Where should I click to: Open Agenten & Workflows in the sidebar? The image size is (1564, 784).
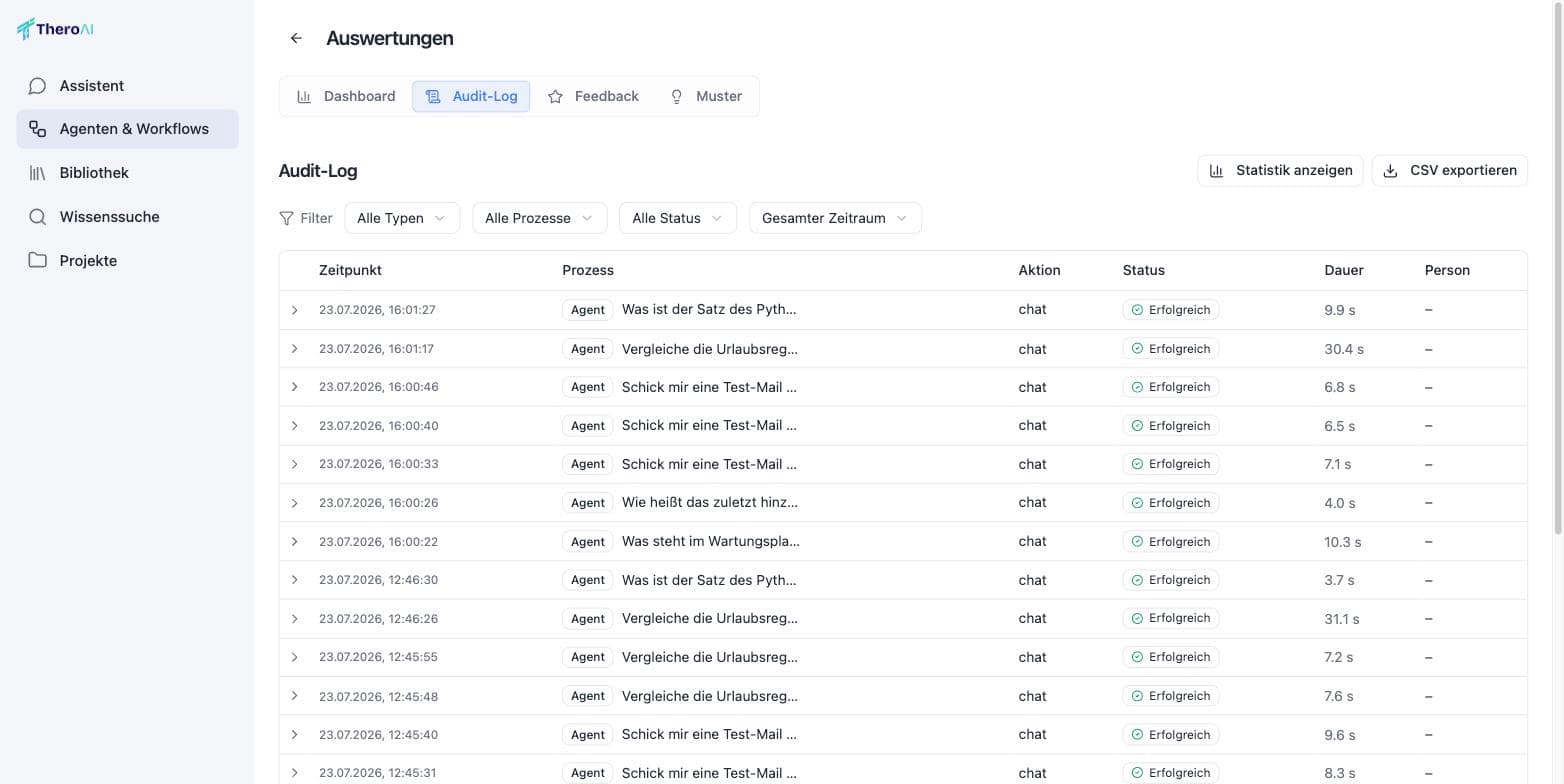coord(127,129)
